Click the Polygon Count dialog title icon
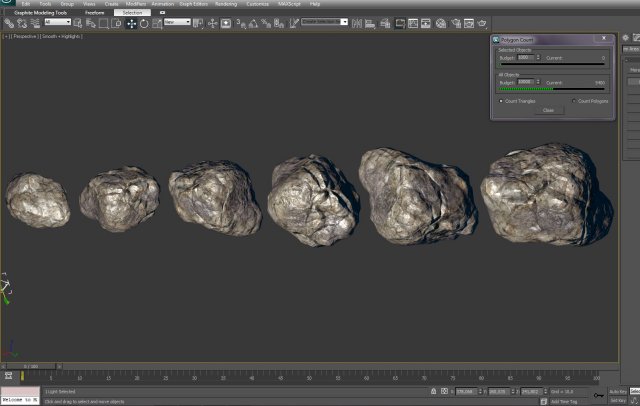Image resolution: width=640 pixels, height=406 pixels. [x=498, y=39]
